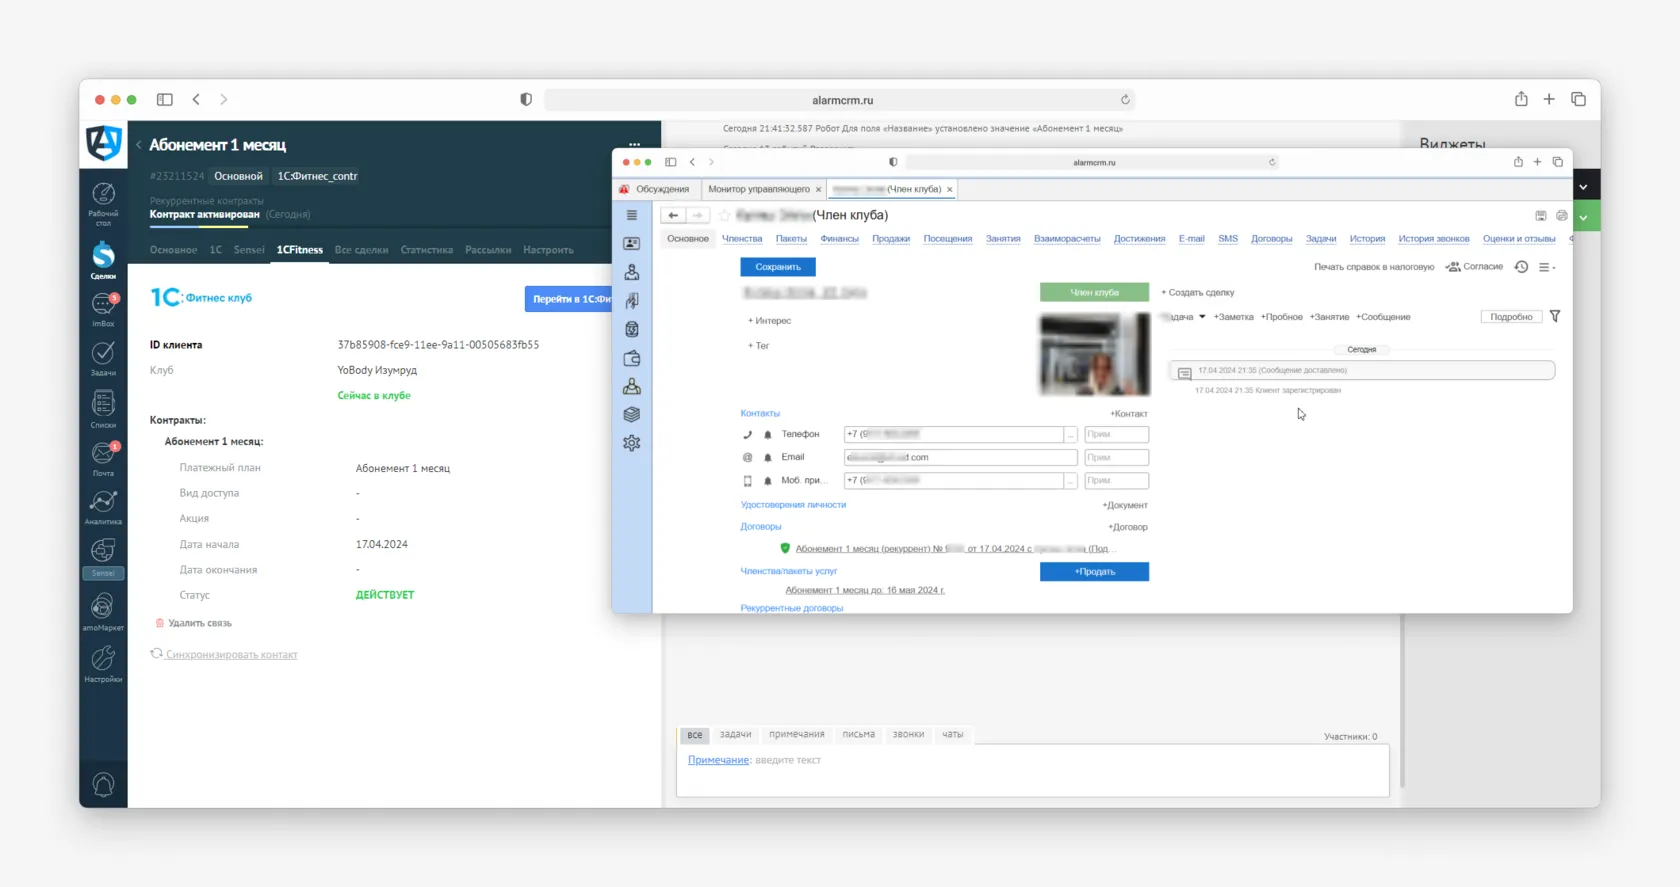Screen dimensions: 1680x887
Task: Open history clock icon next to Согласие
Action: pos(1521,267)
